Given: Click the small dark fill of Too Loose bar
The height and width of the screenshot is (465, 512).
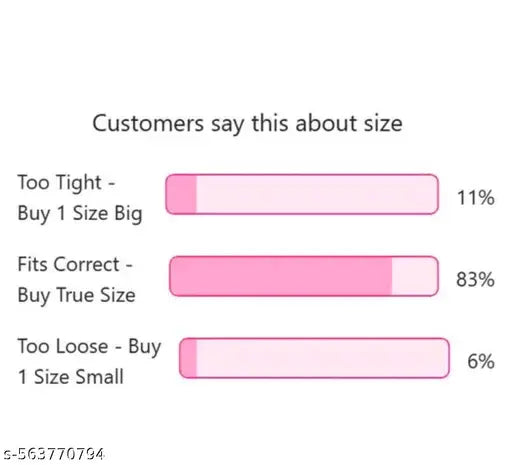Looking at the screenshot, I should pyautogui.click(x=188, y=358).
